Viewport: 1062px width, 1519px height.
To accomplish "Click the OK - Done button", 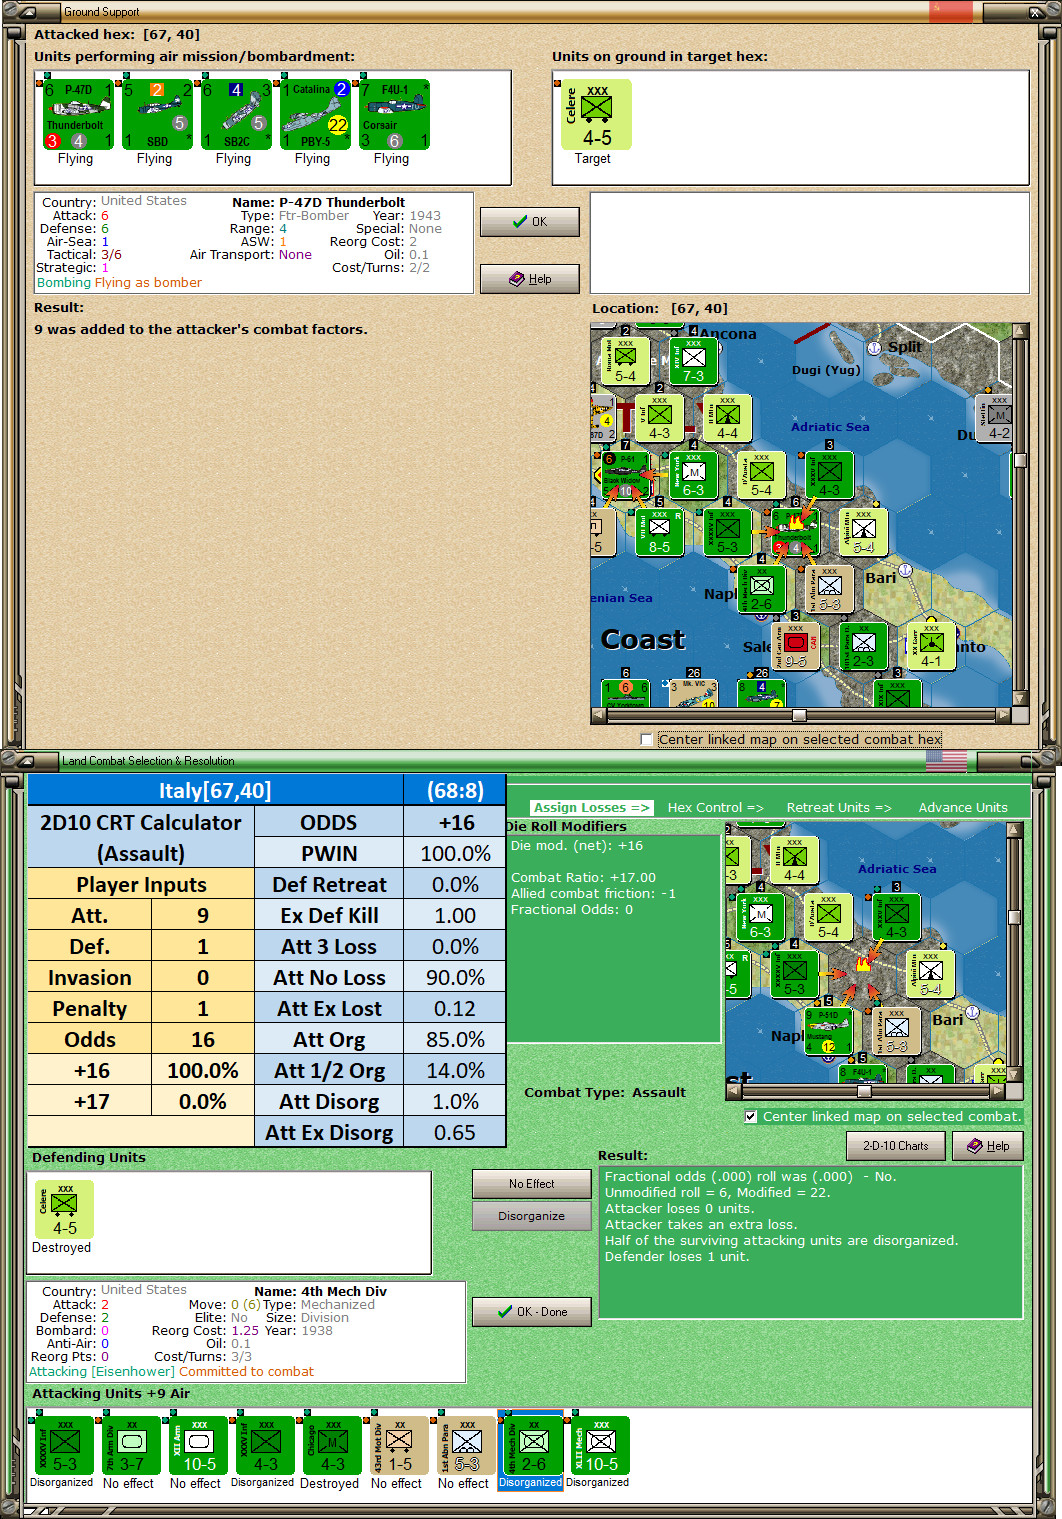I will point(532,1312).
